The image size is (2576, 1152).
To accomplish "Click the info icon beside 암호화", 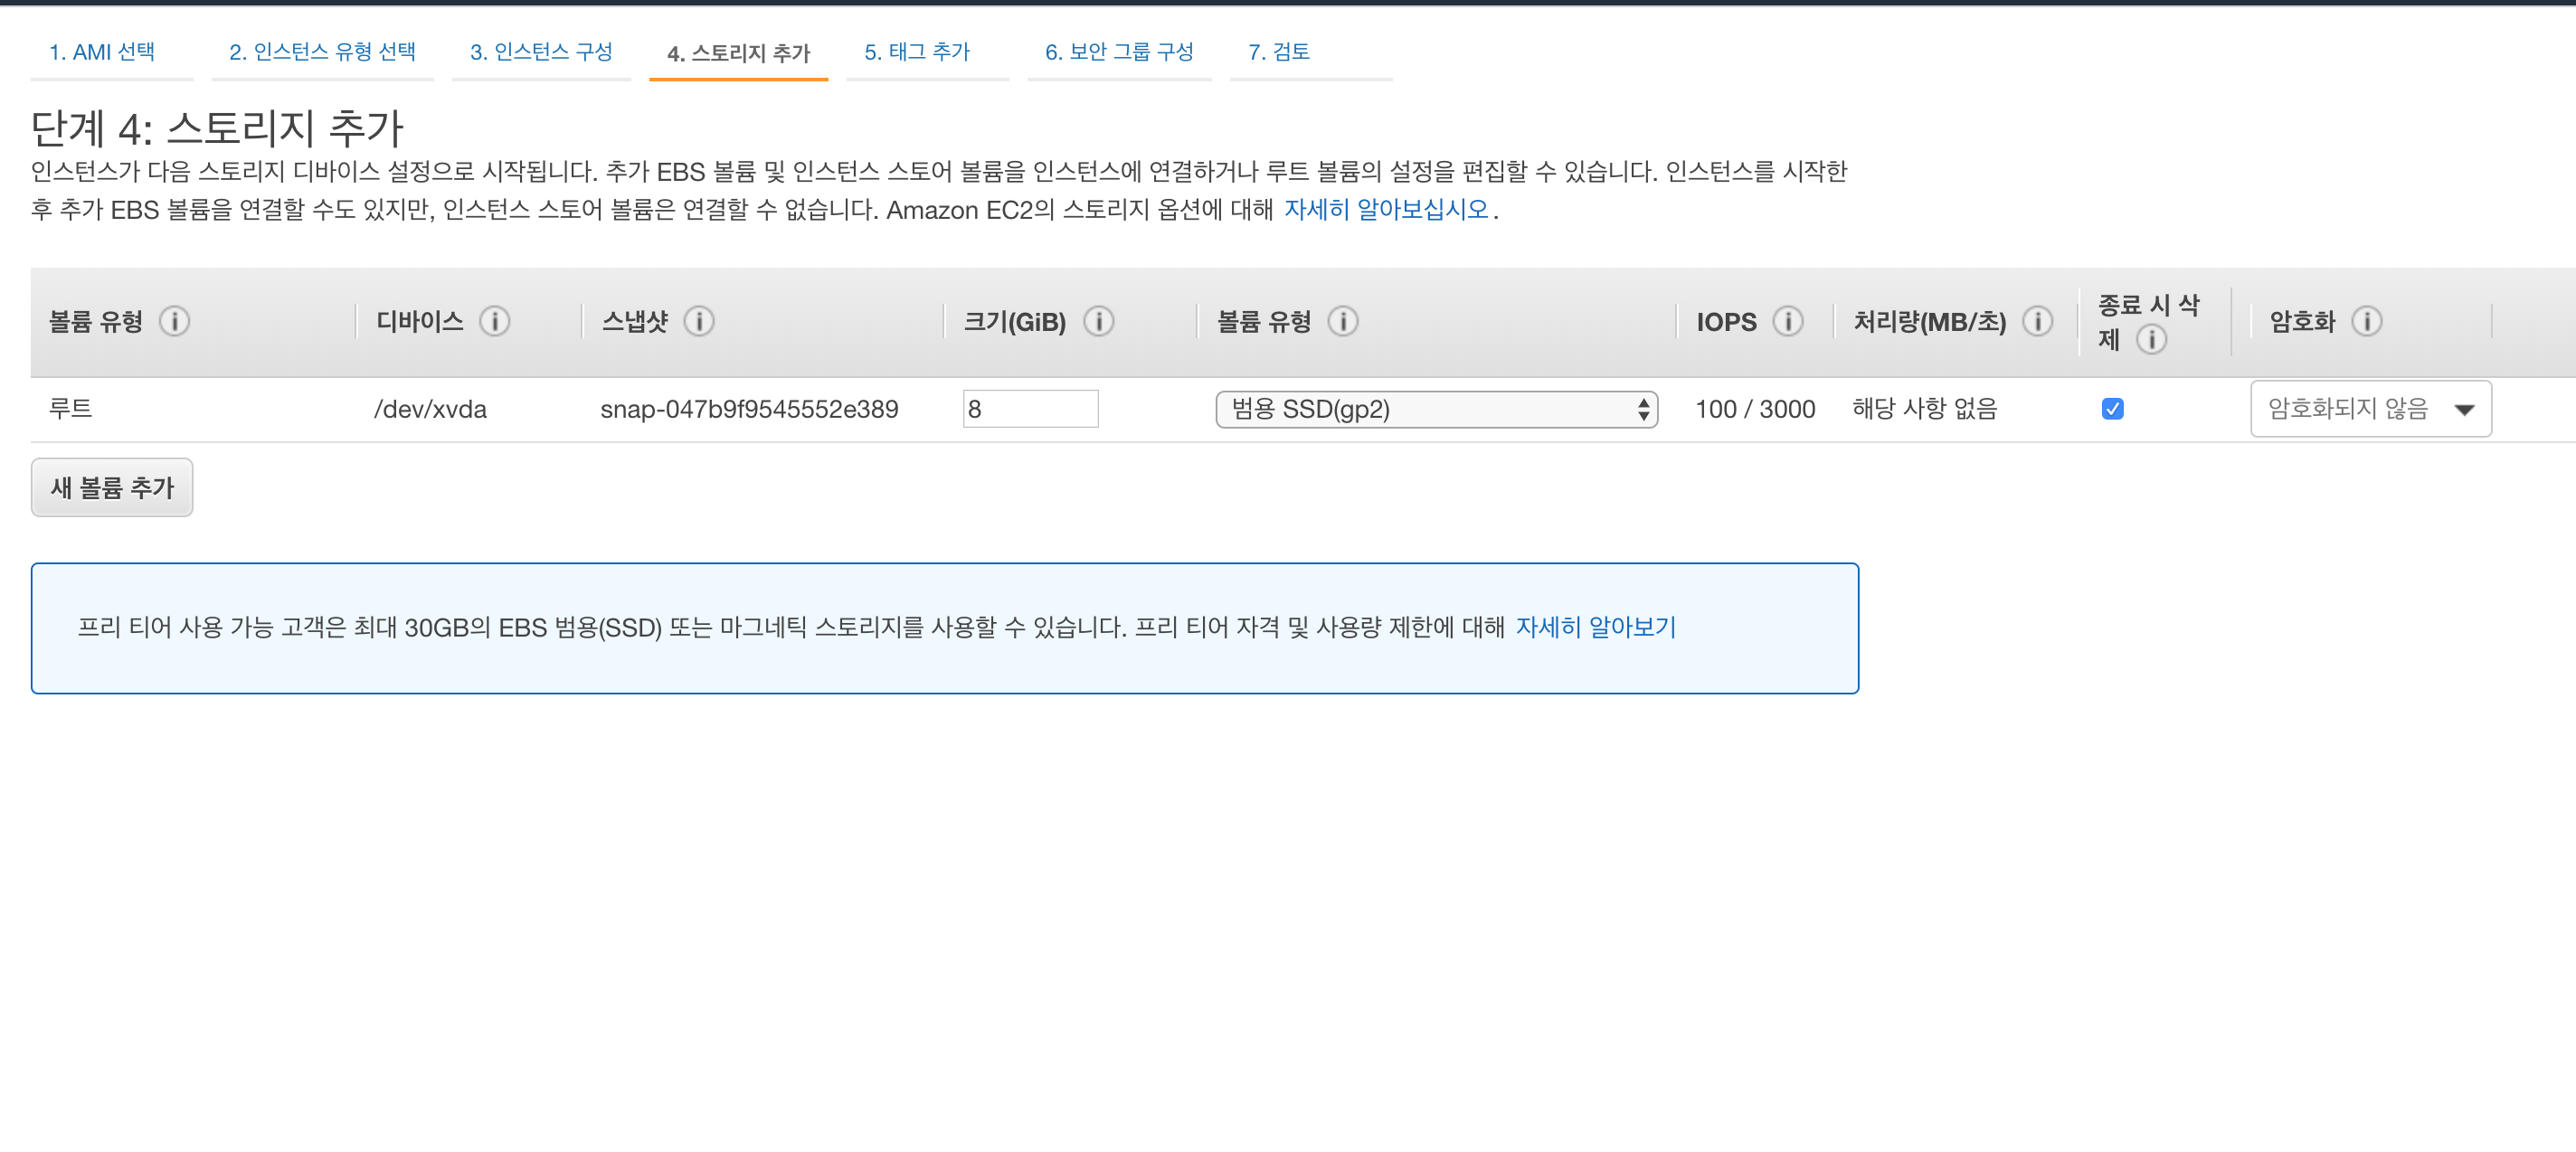I will tap(2366, 321).
